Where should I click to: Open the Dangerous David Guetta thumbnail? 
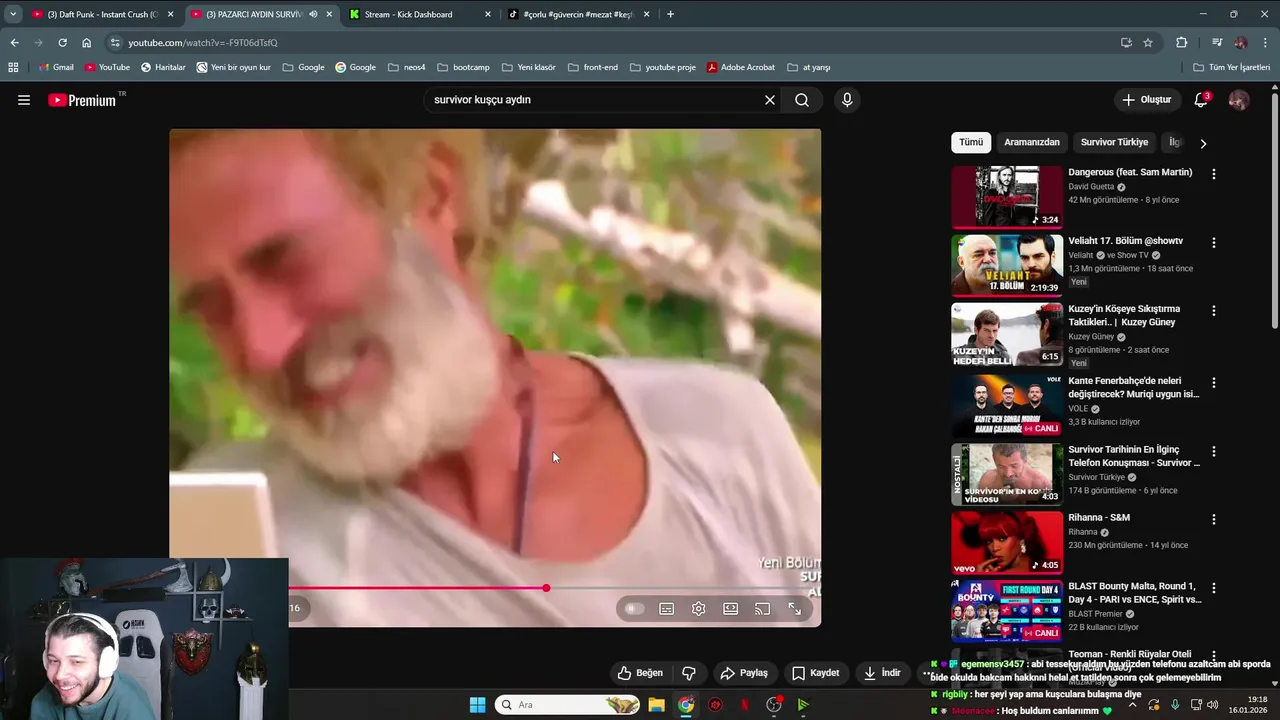click(1007, 197)
